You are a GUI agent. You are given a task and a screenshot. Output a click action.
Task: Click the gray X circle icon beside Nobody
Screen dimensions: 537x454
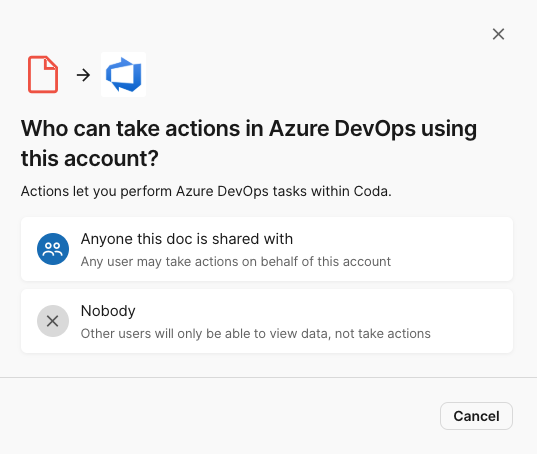[53, 321]
